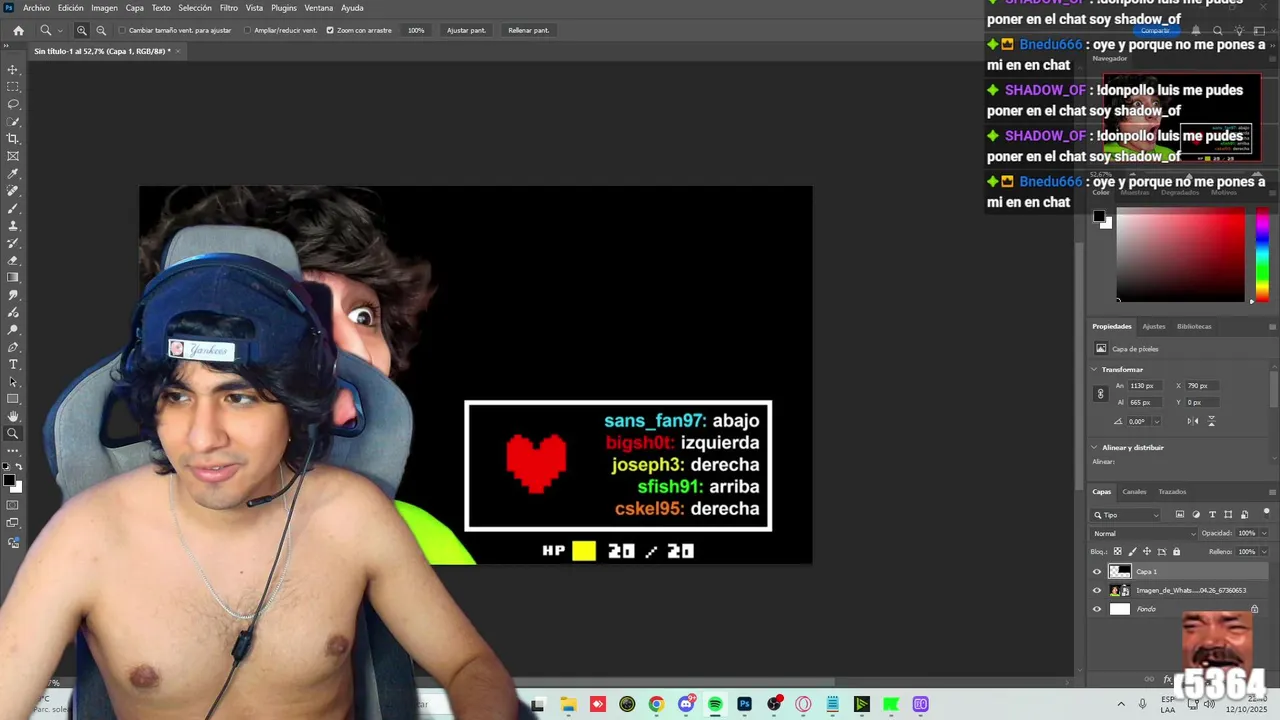
Task: Click the foreground color swatch in toolbar
Action: tap(9, 481)
